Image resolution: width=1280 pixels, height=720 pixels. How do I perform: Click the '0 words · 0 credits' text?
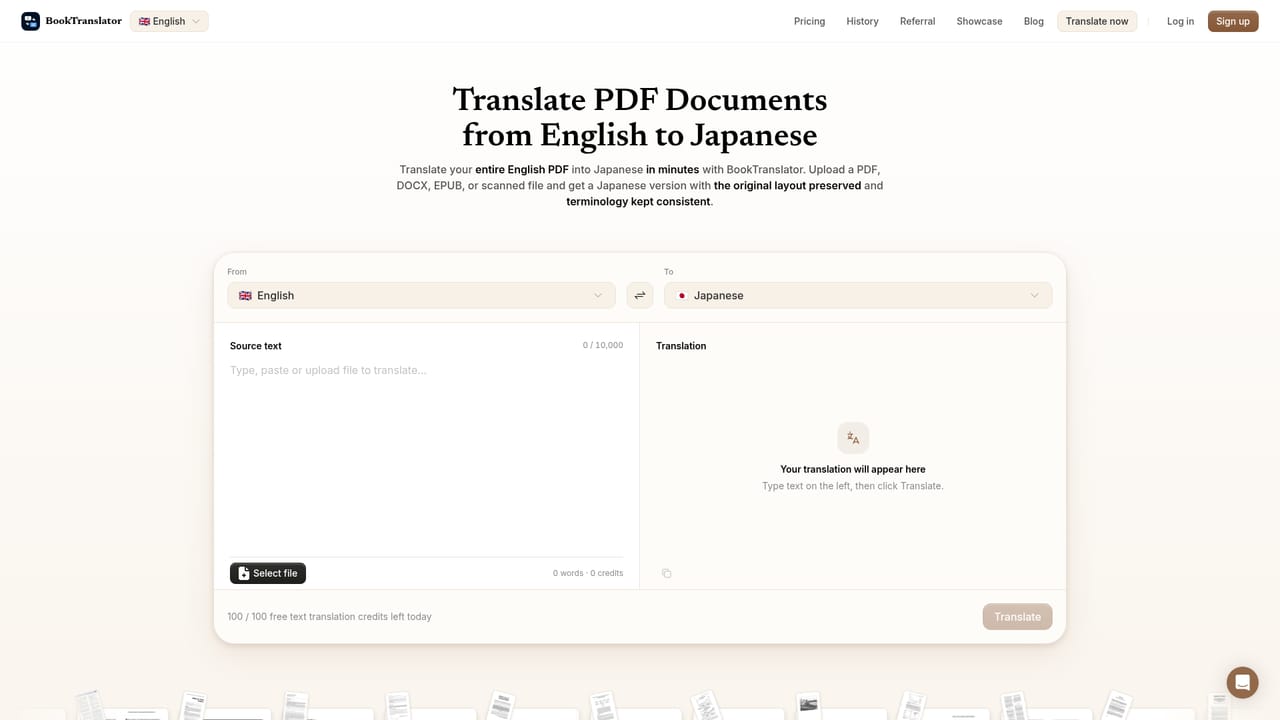point(588,573)
